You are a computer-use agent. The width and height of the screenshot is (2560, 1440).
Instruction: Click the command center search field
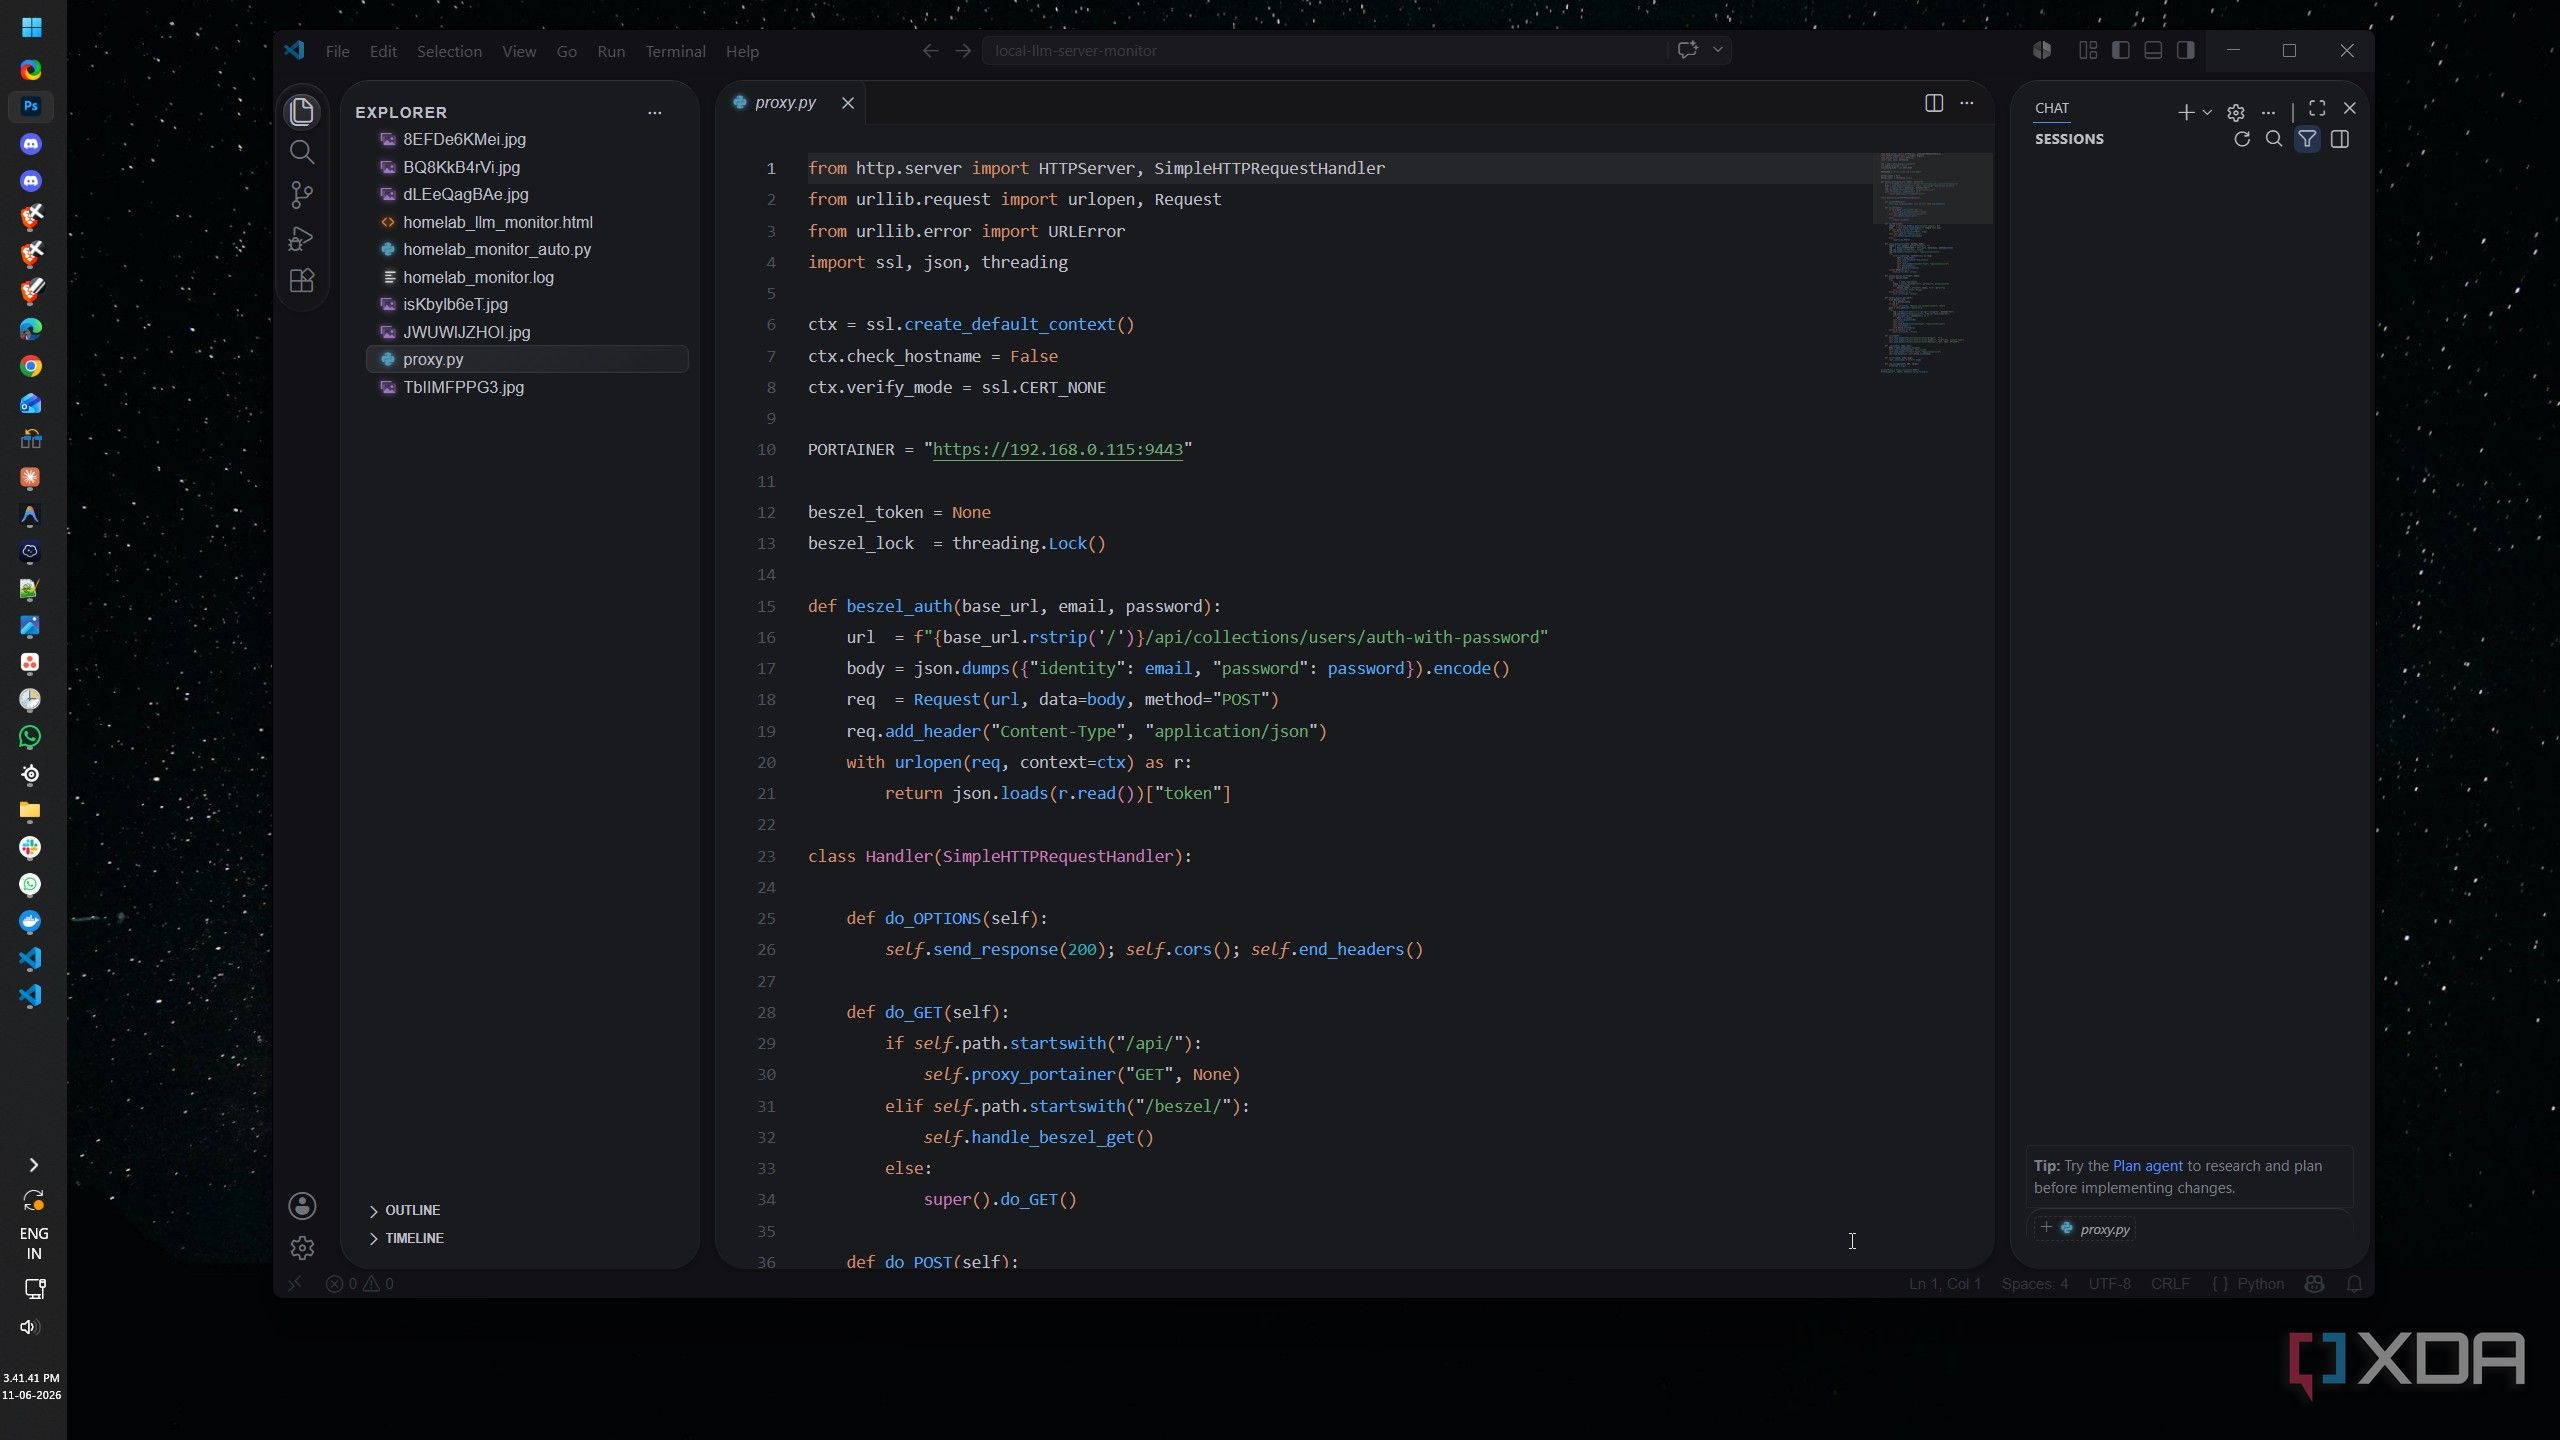point(1324,50)
